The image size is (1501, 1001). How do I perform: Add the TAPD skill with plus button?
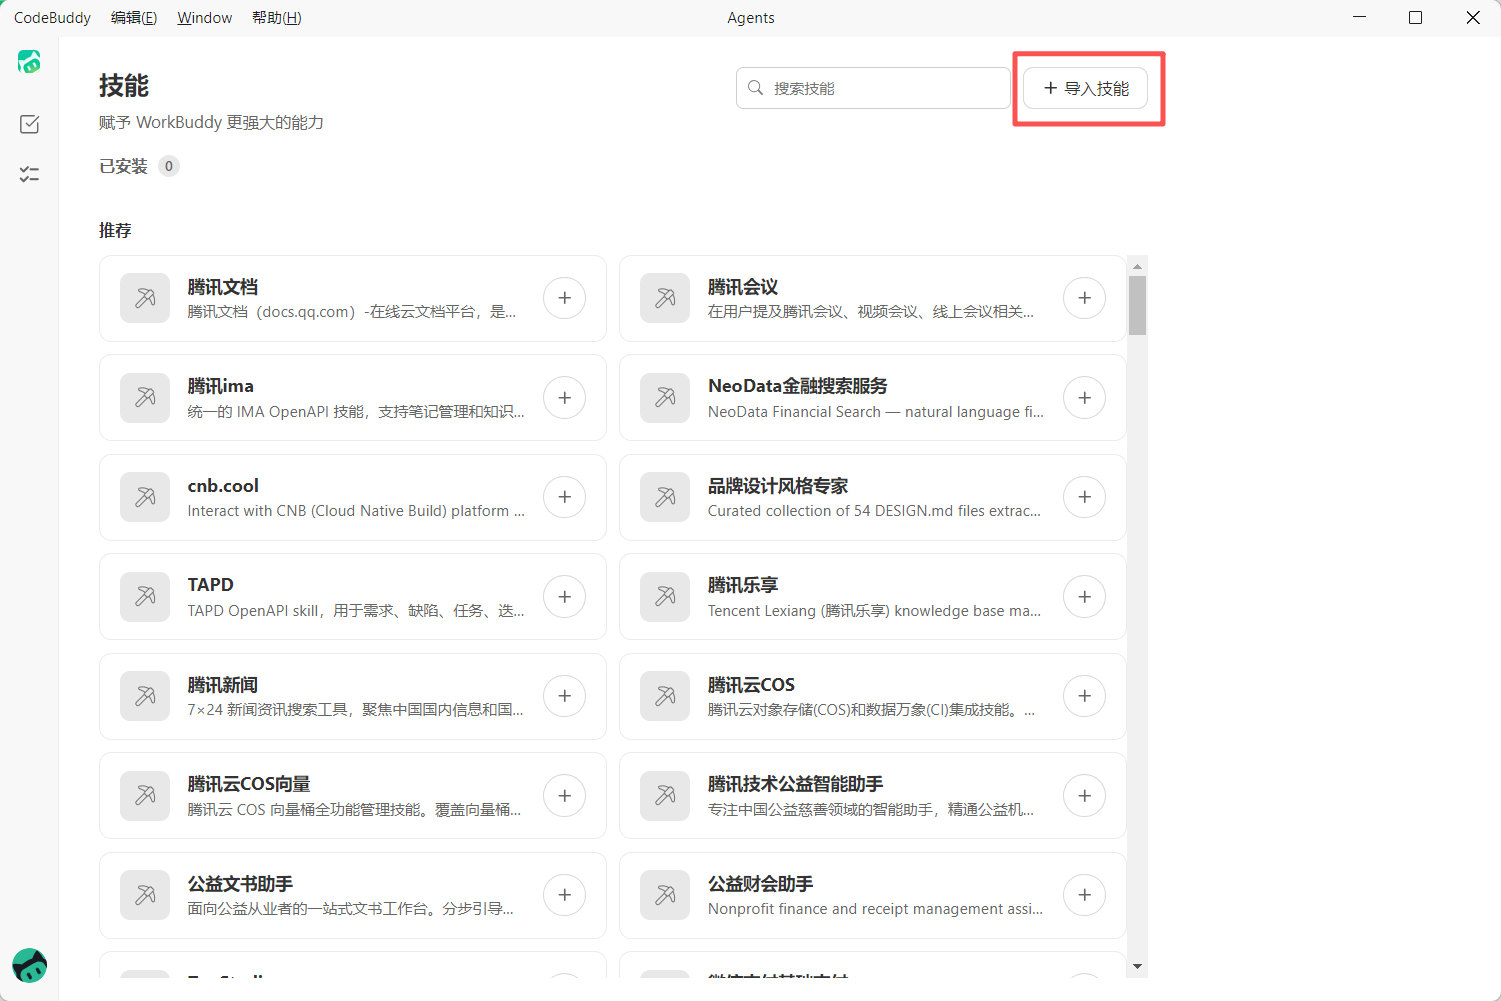point(565,597)
